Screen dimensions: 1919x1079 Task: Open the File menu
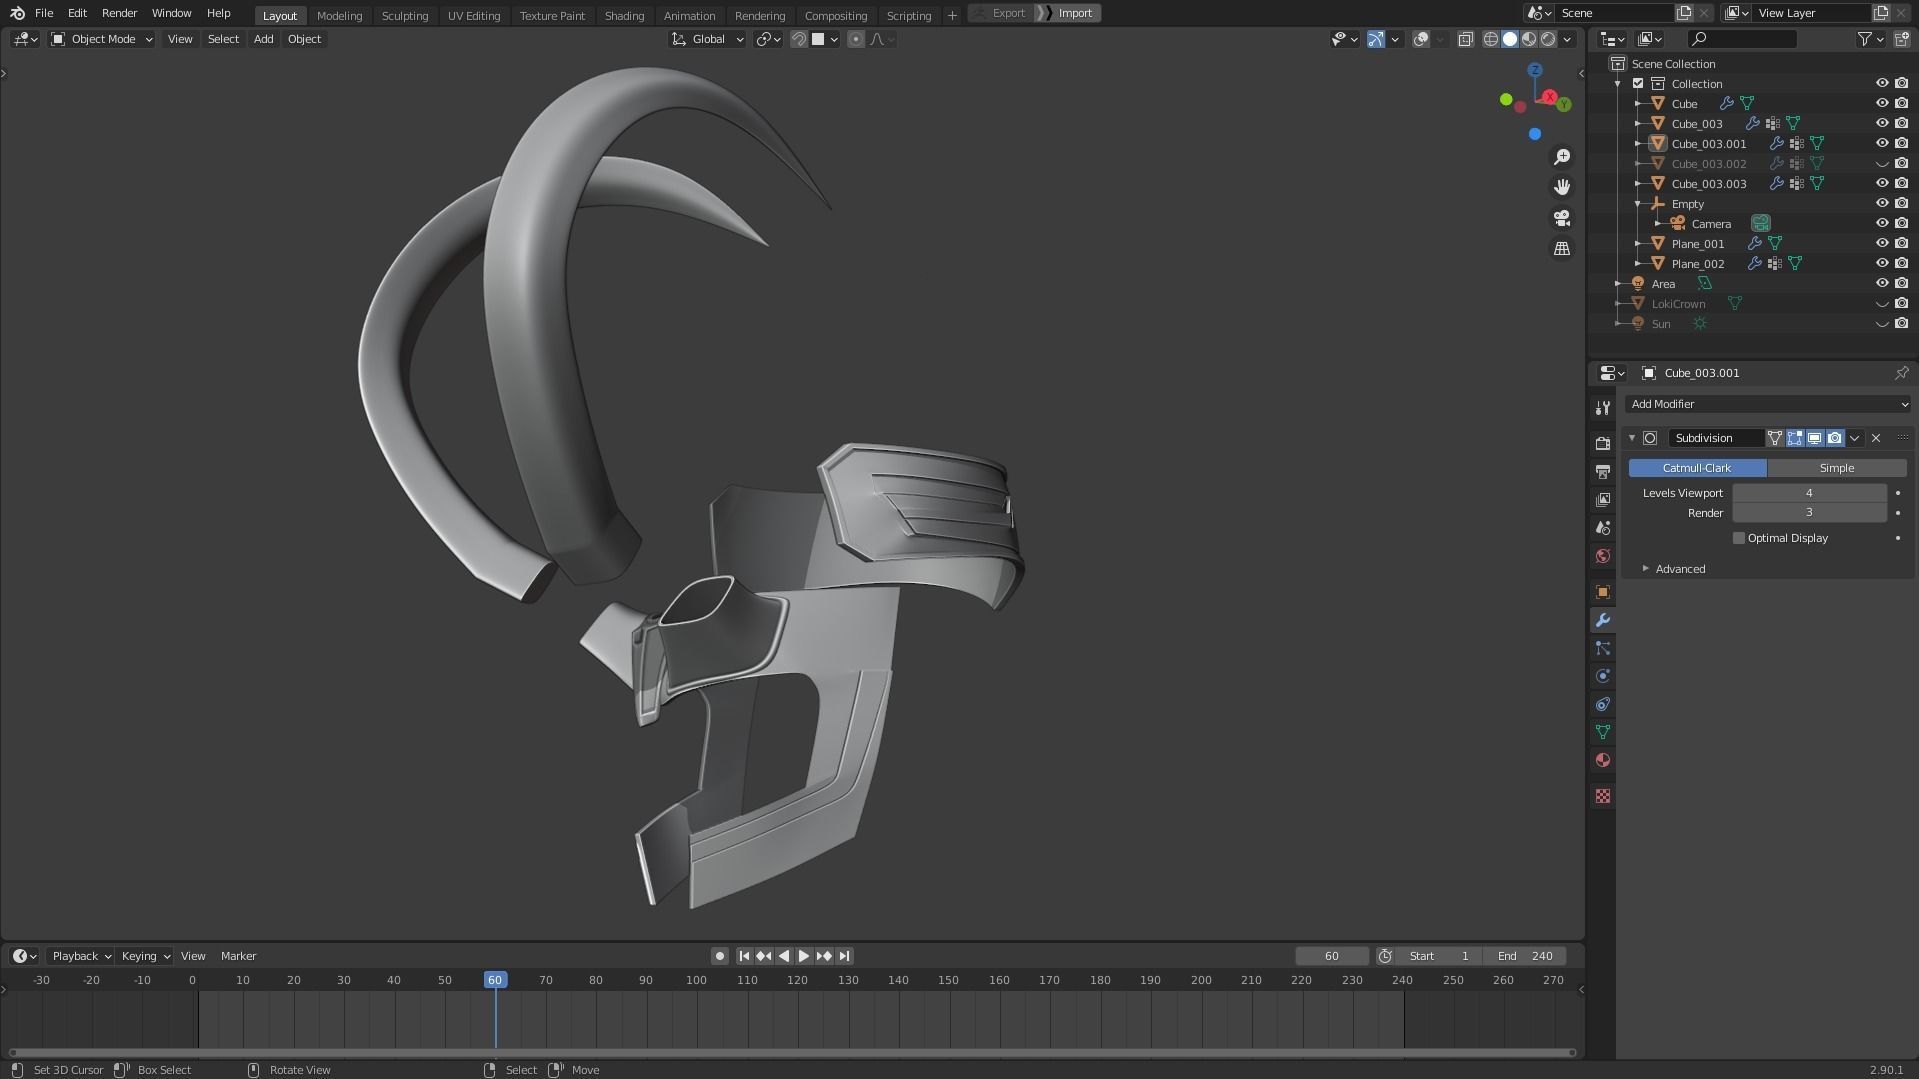click(44, 13)
